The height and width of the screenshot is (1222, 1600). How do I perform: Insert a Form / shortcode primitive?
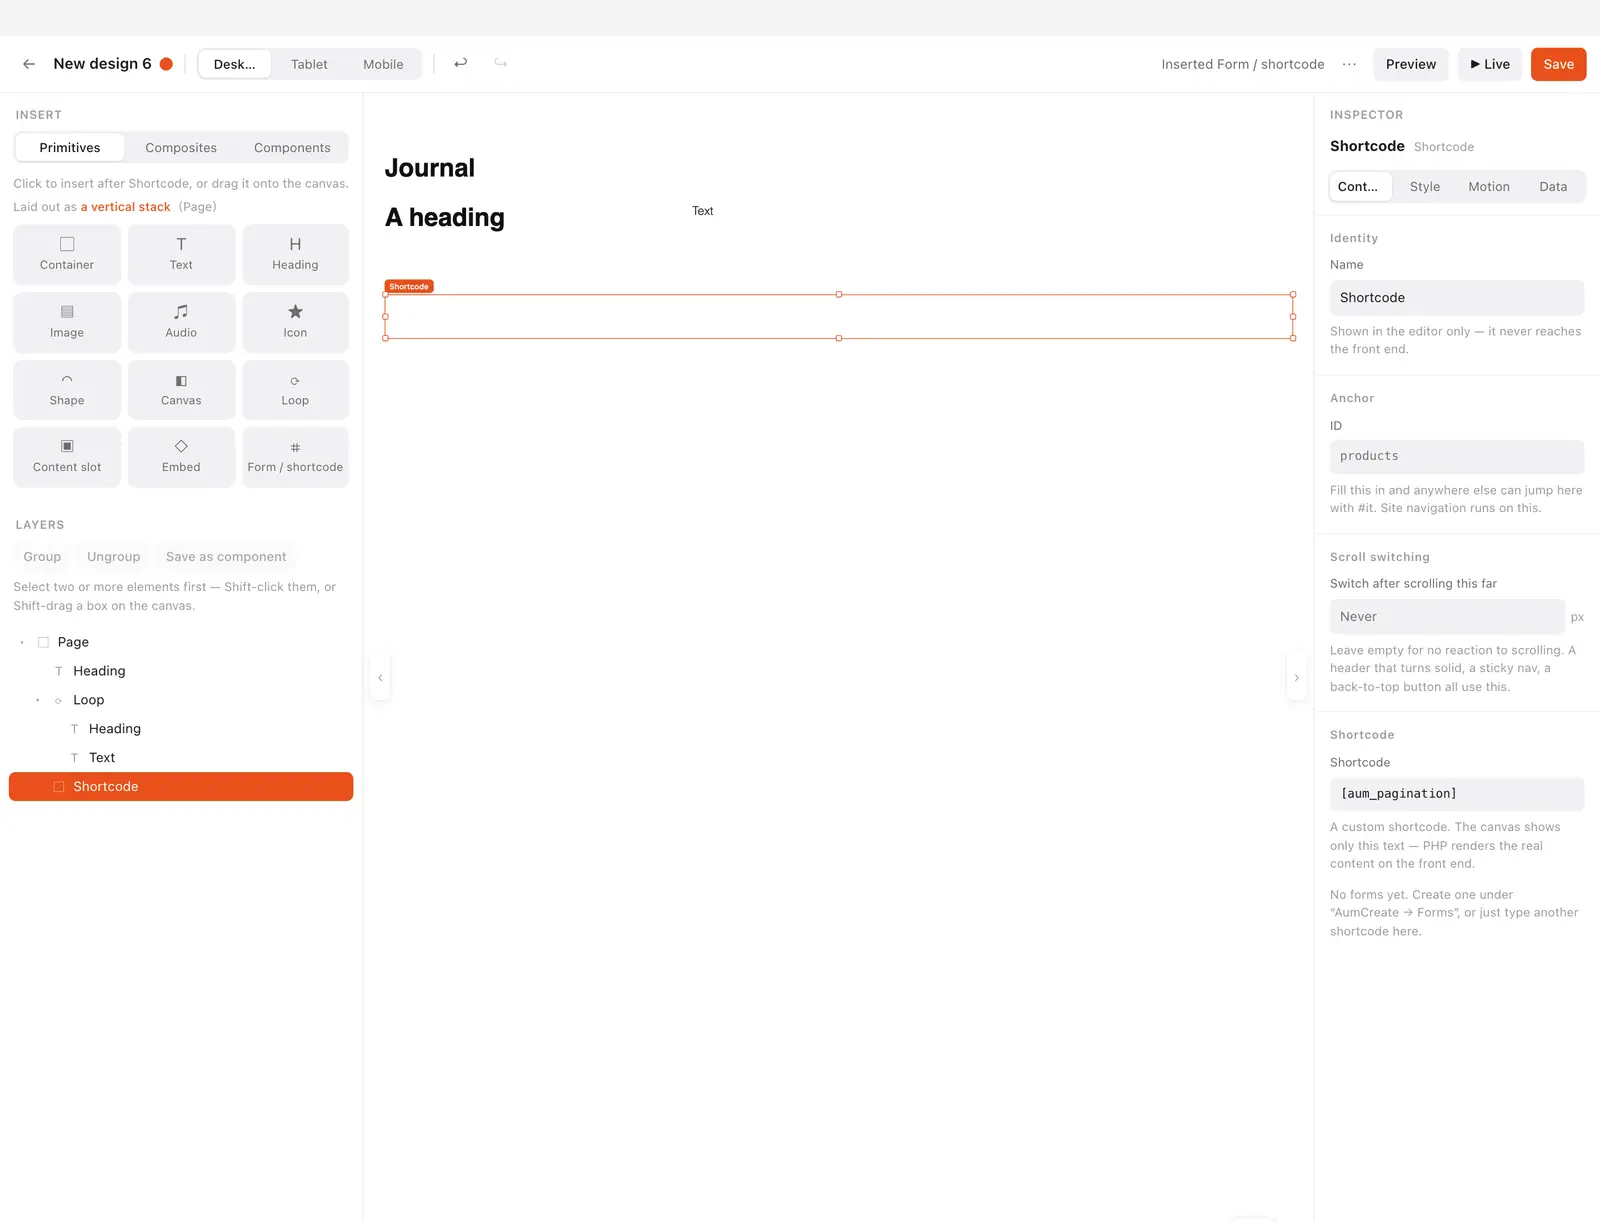click(295, 457)
